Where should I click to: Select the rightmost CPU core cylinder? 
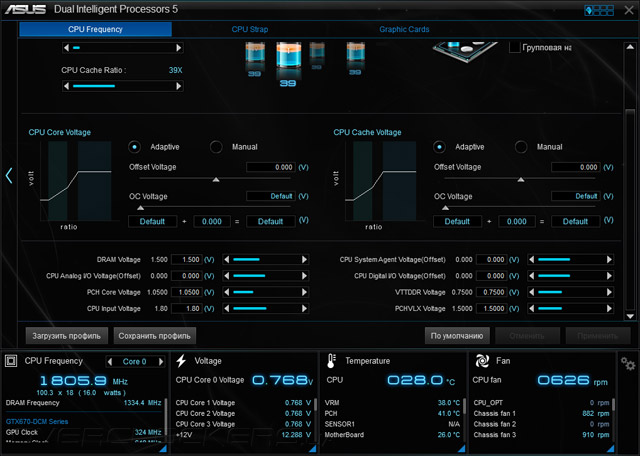[x=356, y=52]
